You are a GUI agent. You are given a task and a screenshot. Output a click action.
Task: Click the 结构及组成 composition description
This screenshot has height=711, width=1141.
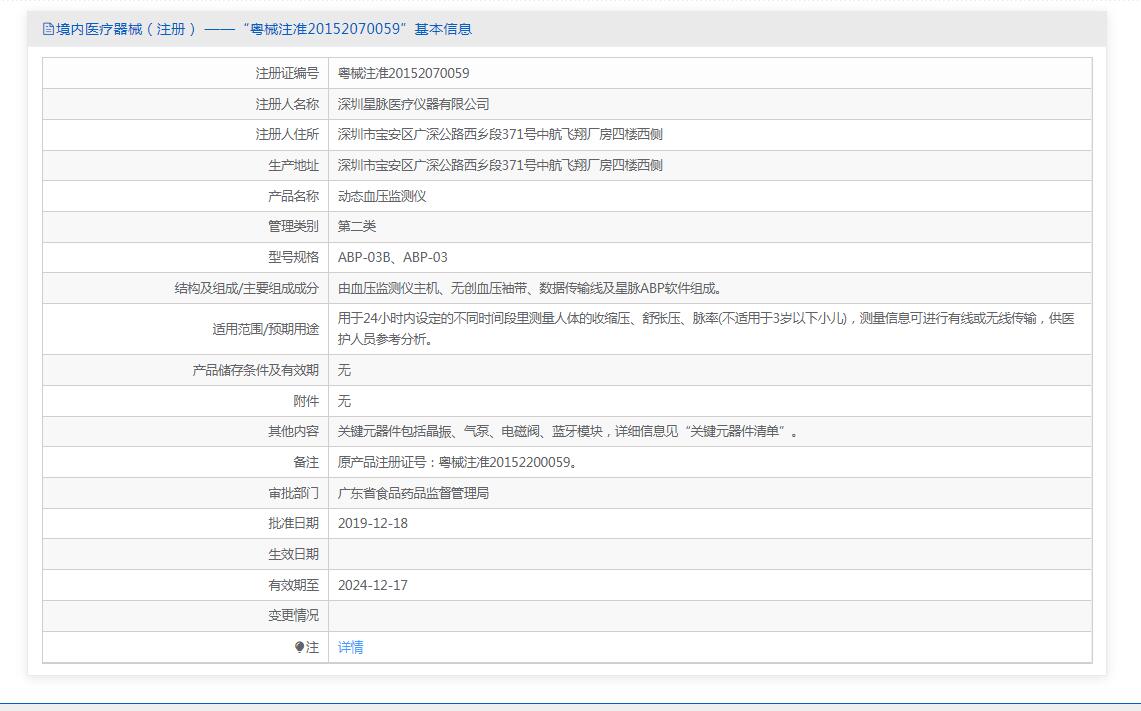tap(530, 288)
